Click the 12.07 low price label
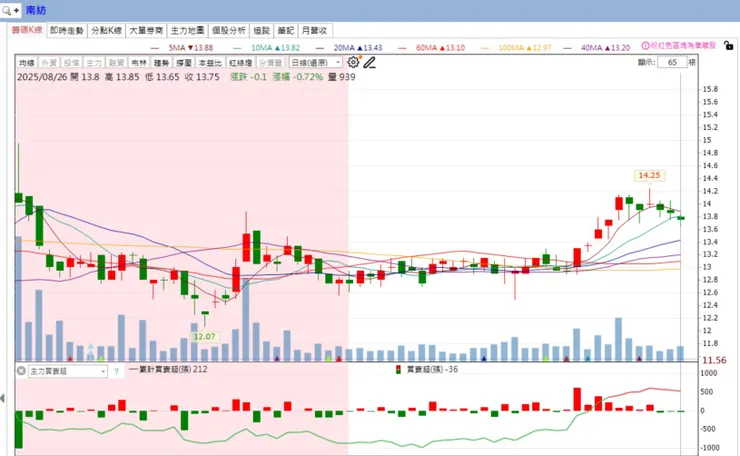 pos(204,337)
